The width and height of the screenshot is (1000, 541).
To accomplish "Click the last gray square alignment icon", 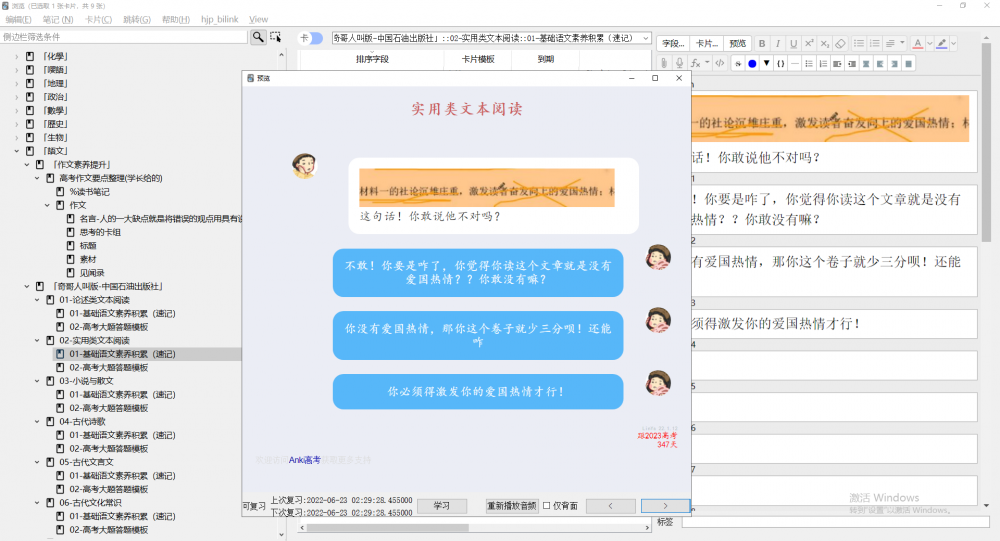I will (x=909, y=63).
